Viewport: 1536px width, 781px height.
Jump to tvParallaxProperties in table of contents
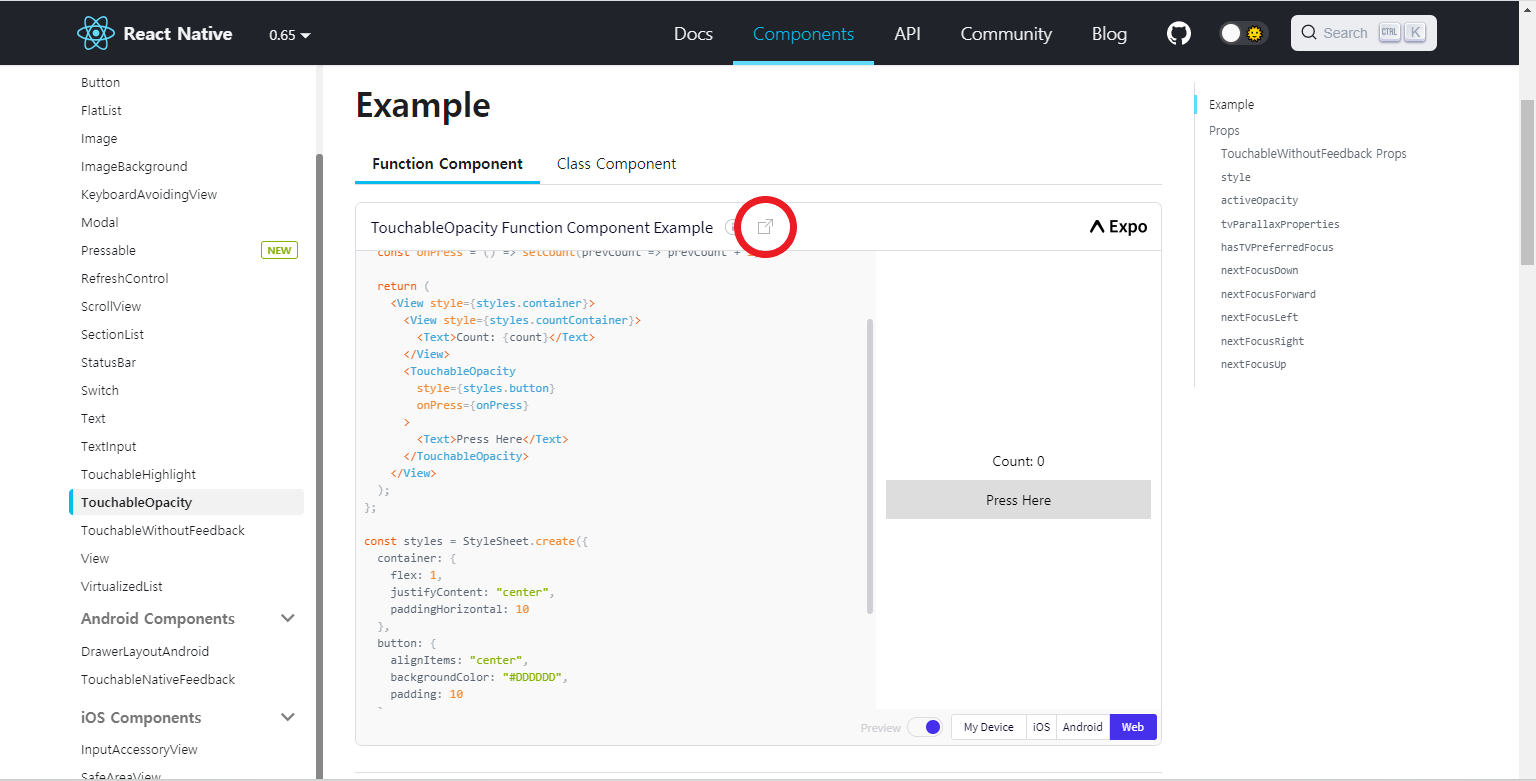pos(1280,225)
